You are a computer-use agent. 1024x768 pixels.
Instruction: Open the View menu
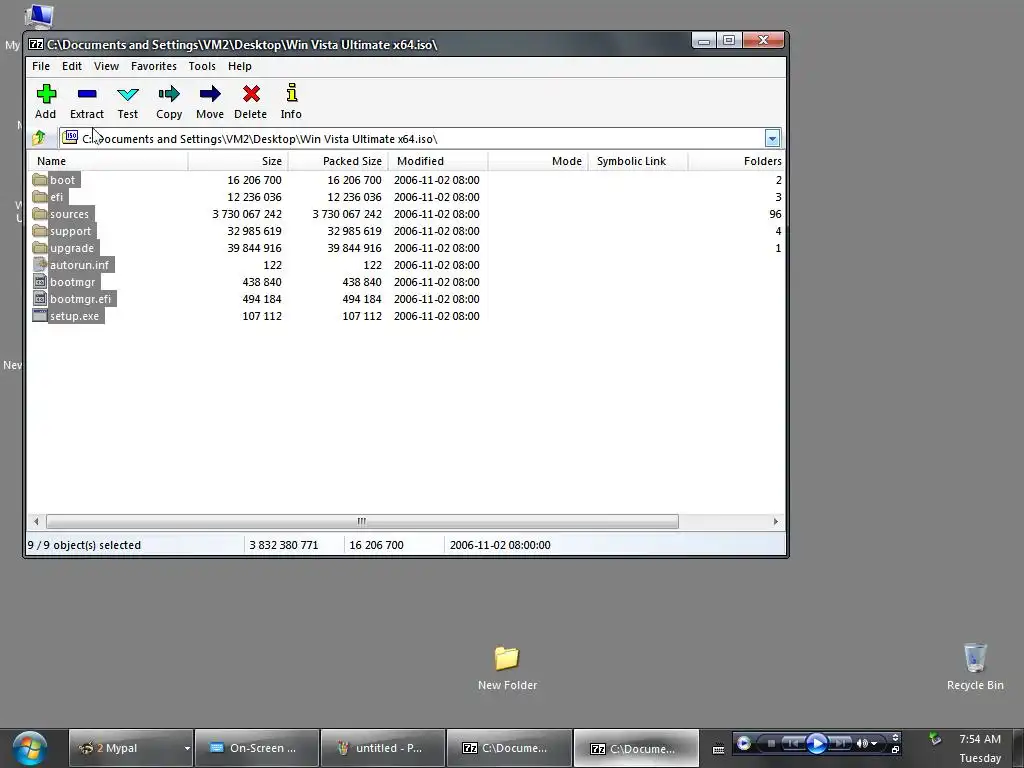coord(106,66)
